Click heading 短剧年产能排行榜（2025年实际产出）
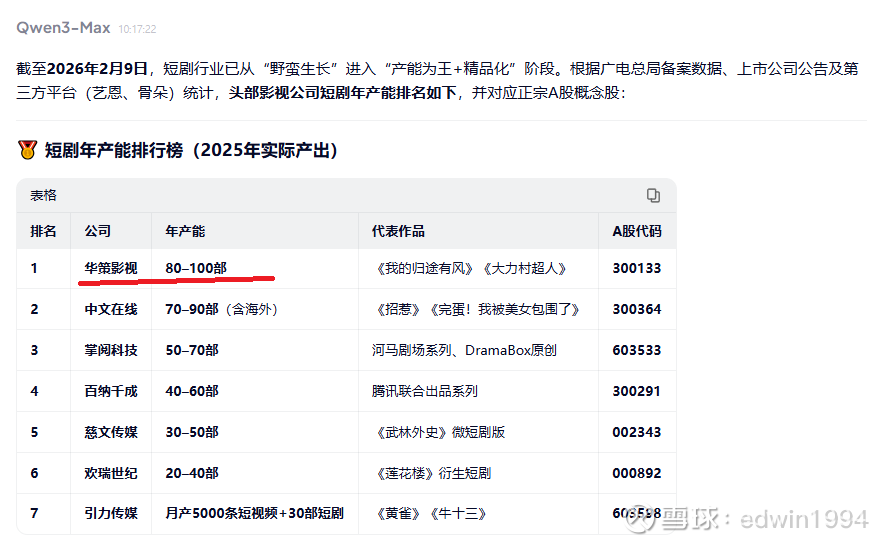The image size is (894, 546). tap(192, 150)
